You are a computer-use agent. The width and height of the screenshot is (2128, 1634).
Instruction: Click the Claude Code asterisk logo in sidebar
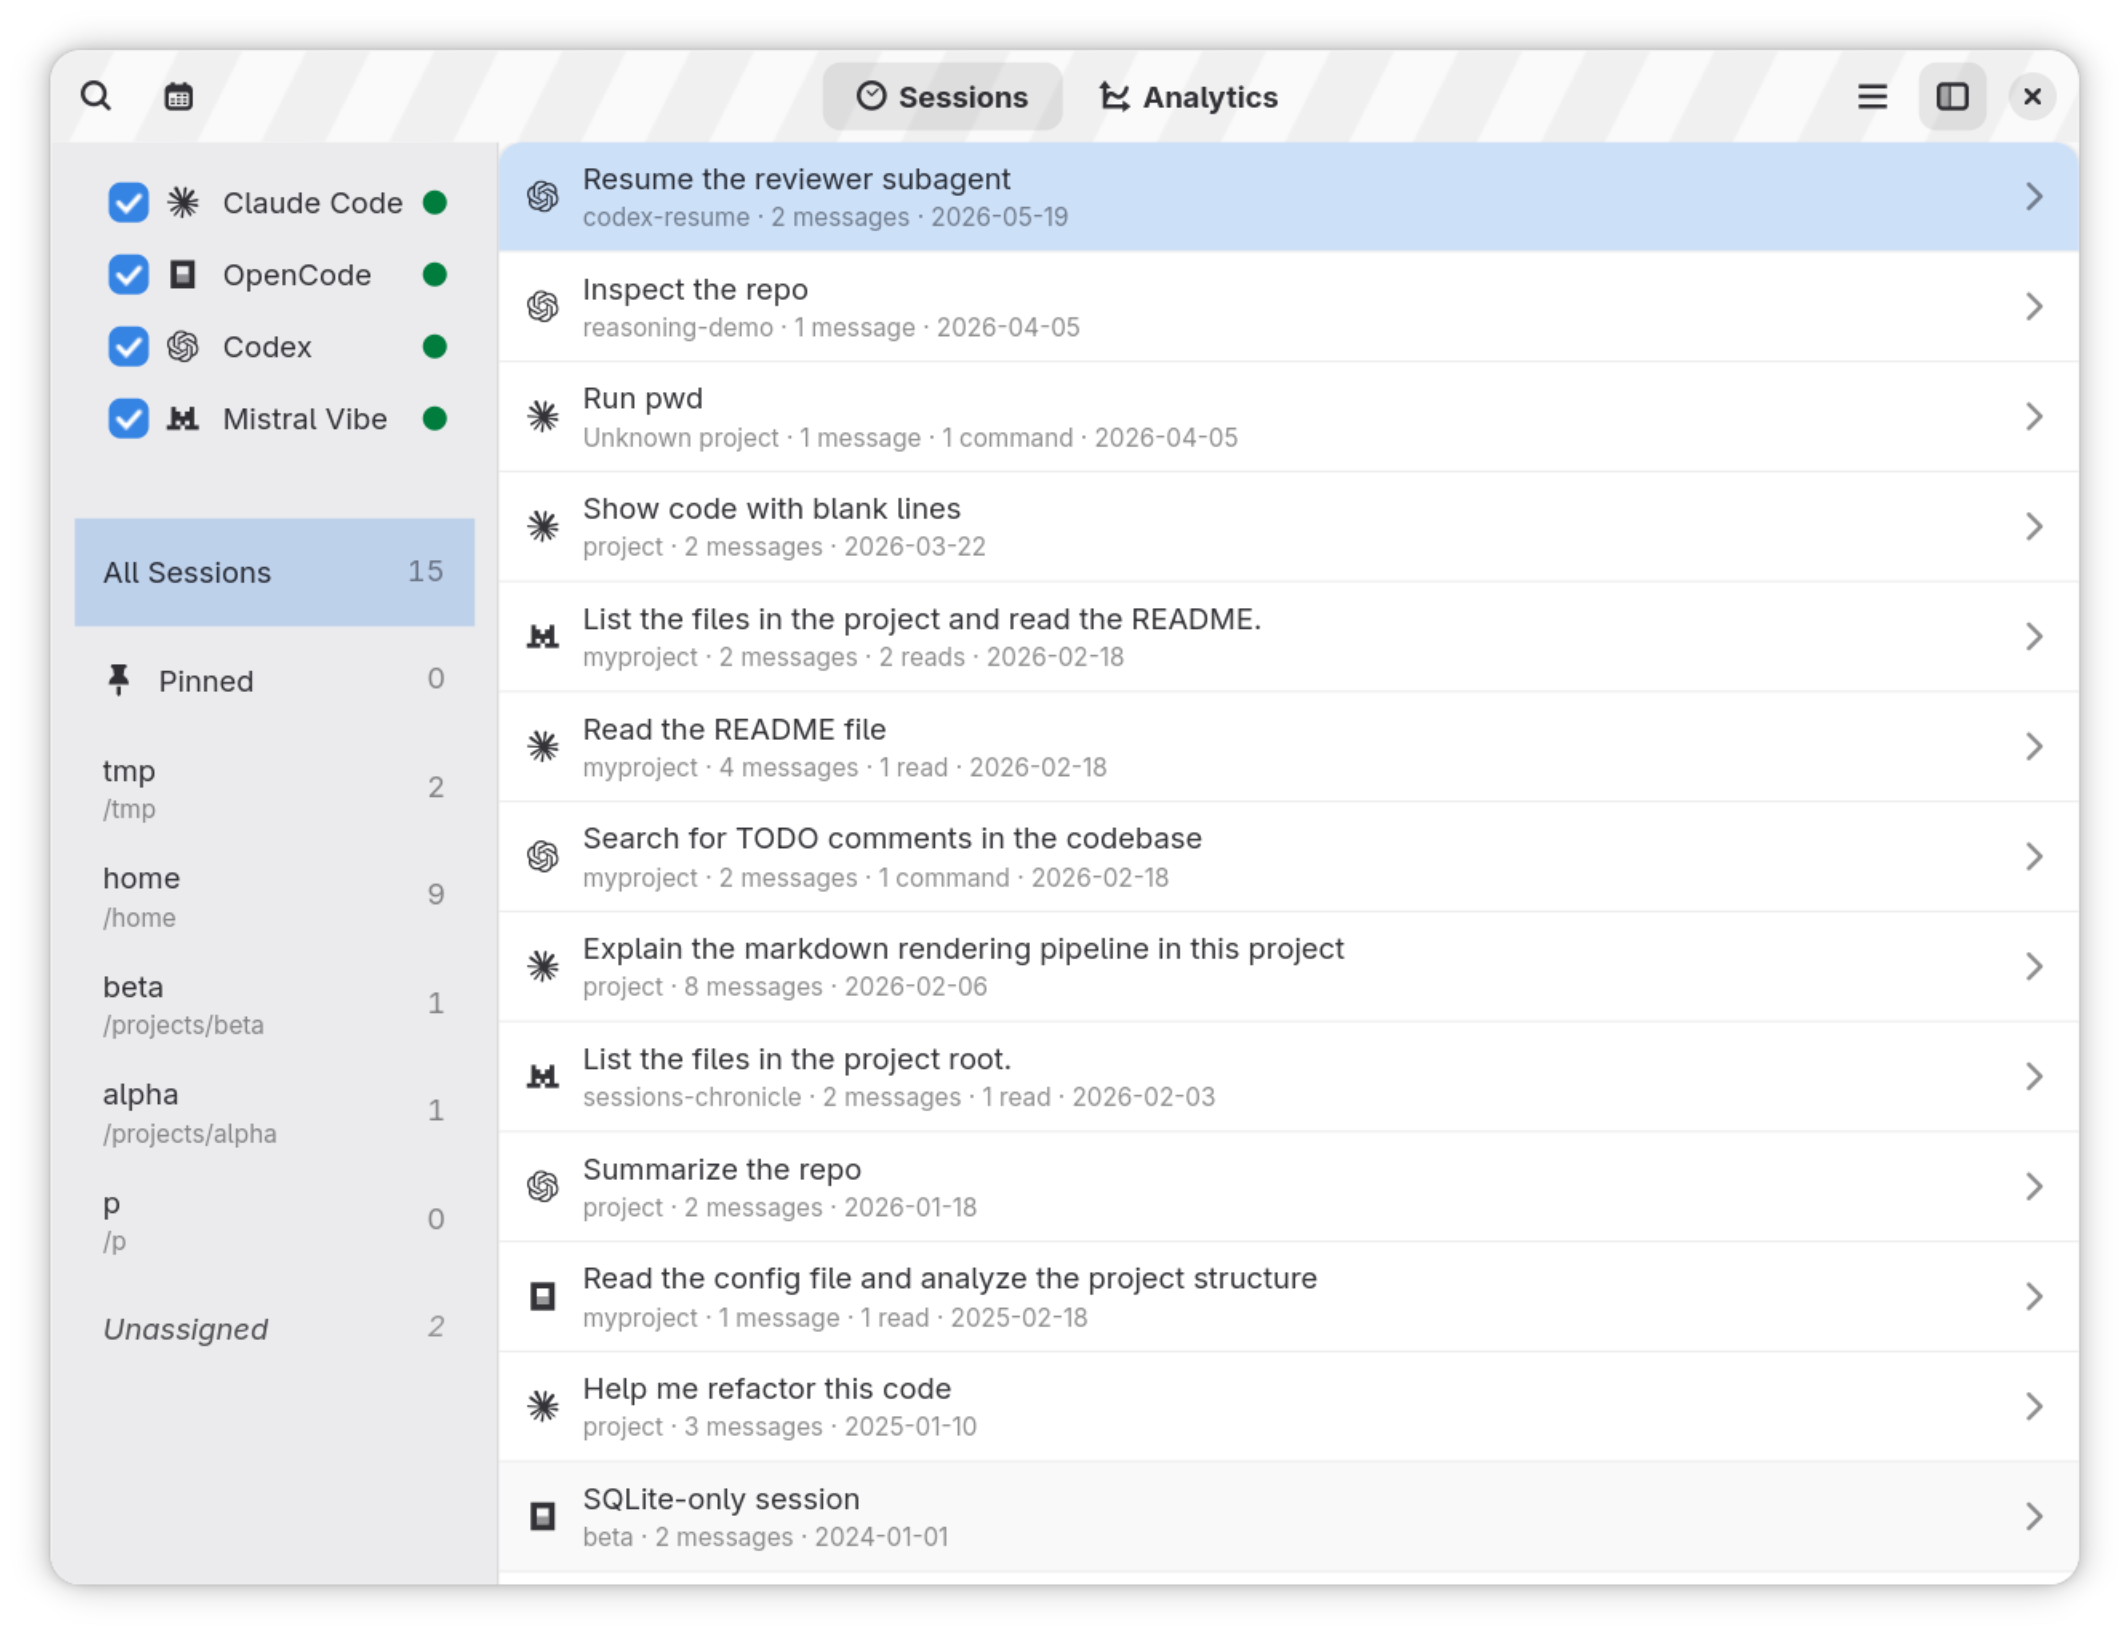pos(183,203)
